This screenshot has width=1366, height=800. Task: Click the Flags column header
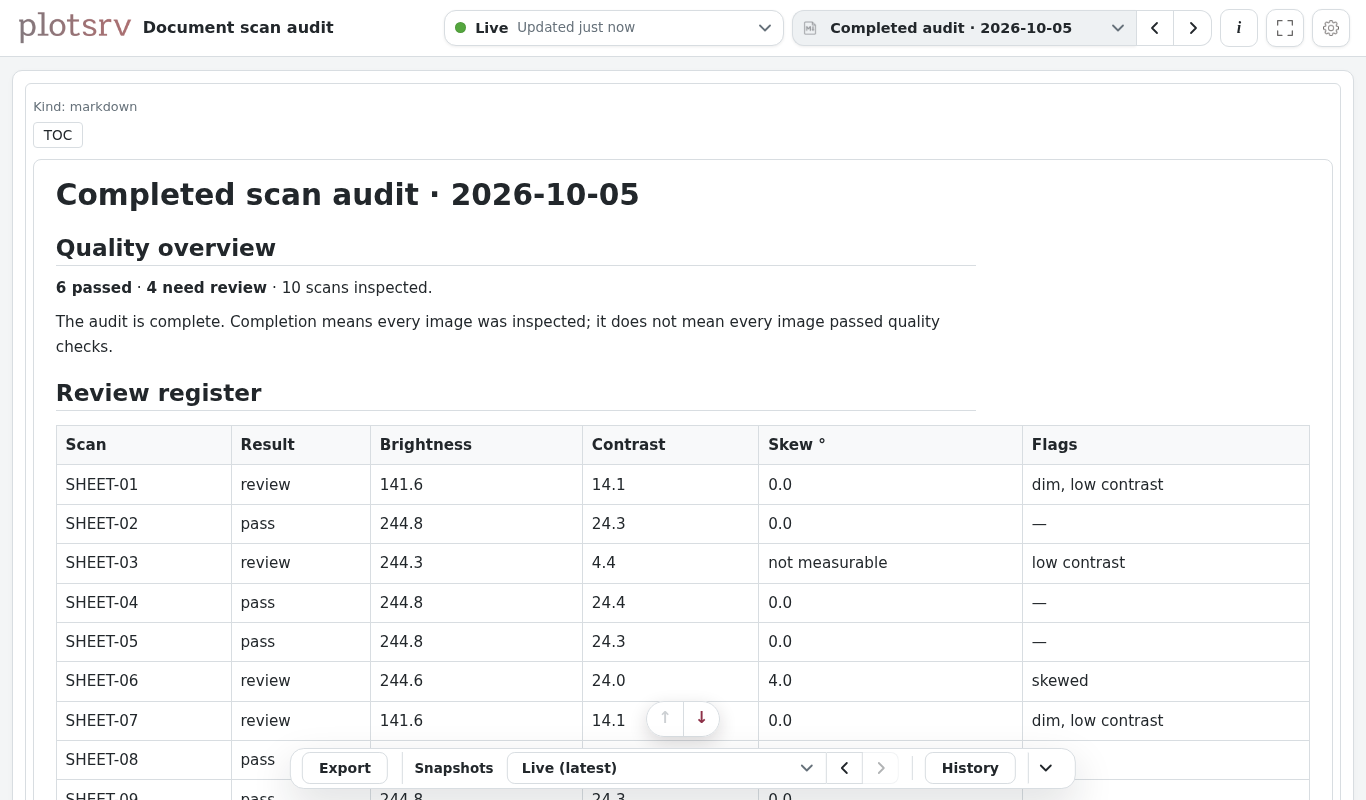point(1165,445)
